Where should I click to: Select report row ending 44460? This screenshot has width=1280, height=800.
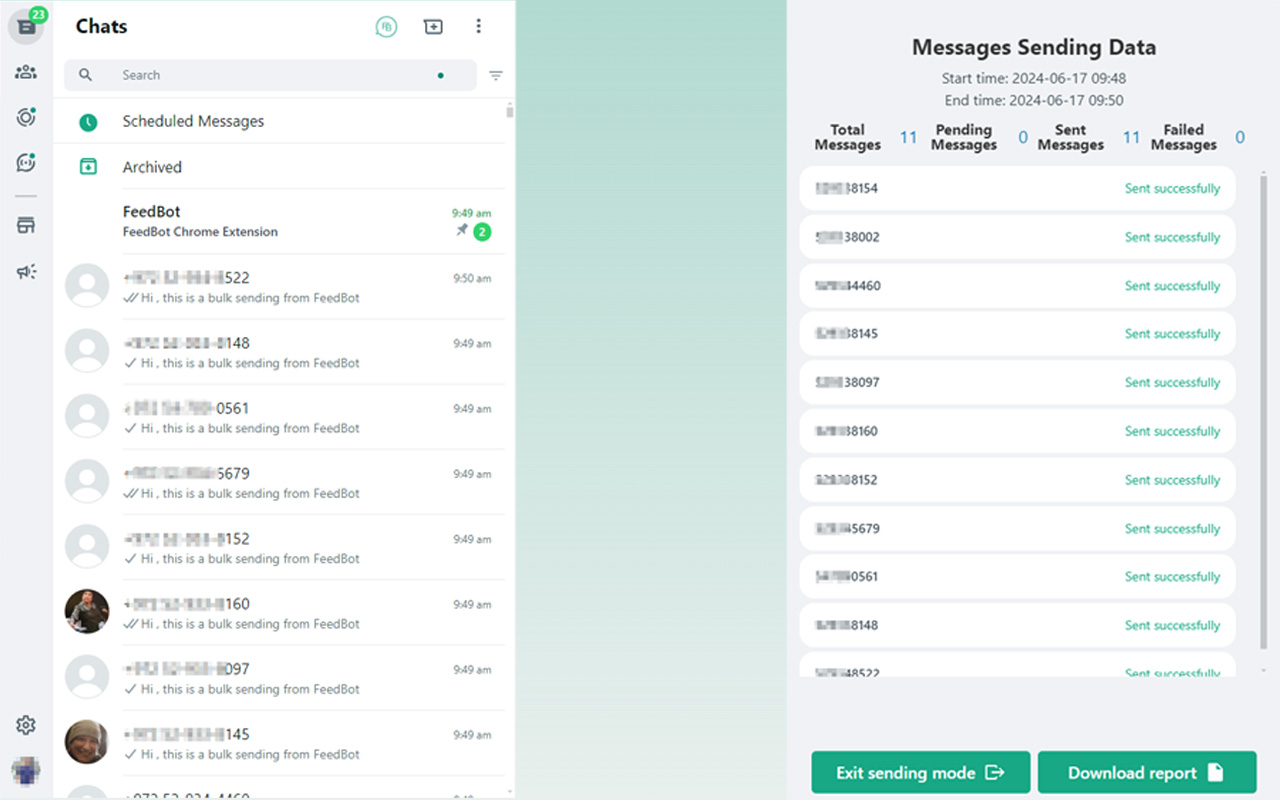tap(1017, 286)
